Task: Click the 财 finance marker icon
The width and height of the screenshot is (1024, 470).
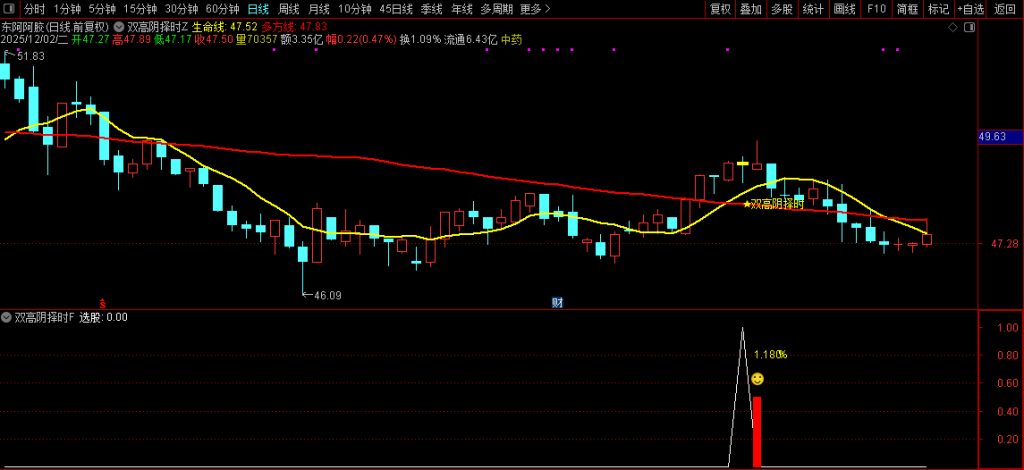Action: tap(557, 303)
